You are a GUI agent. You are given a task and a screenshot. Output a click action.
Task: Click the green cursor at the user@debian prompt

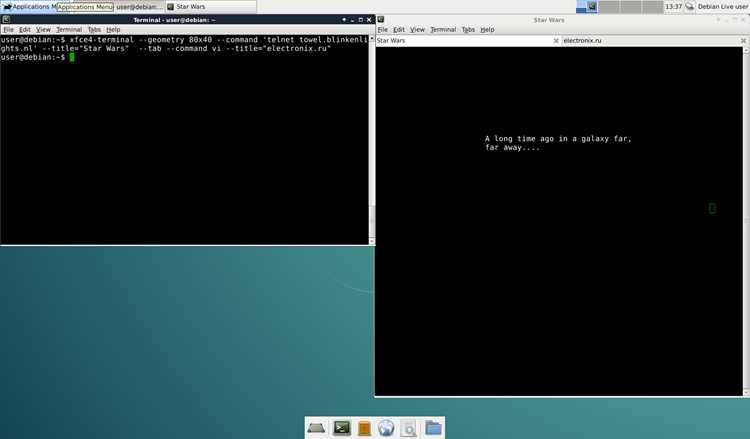[72, 57]
